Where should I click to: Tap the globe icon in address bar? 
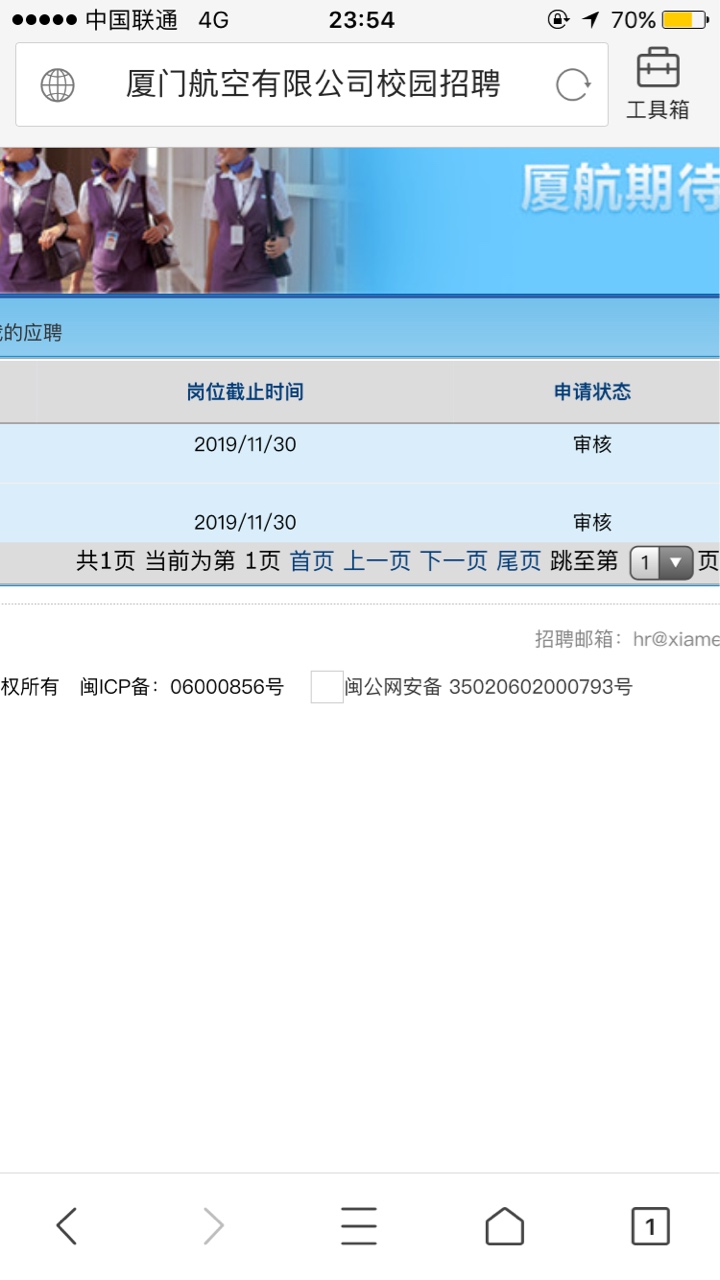[57, 85]
